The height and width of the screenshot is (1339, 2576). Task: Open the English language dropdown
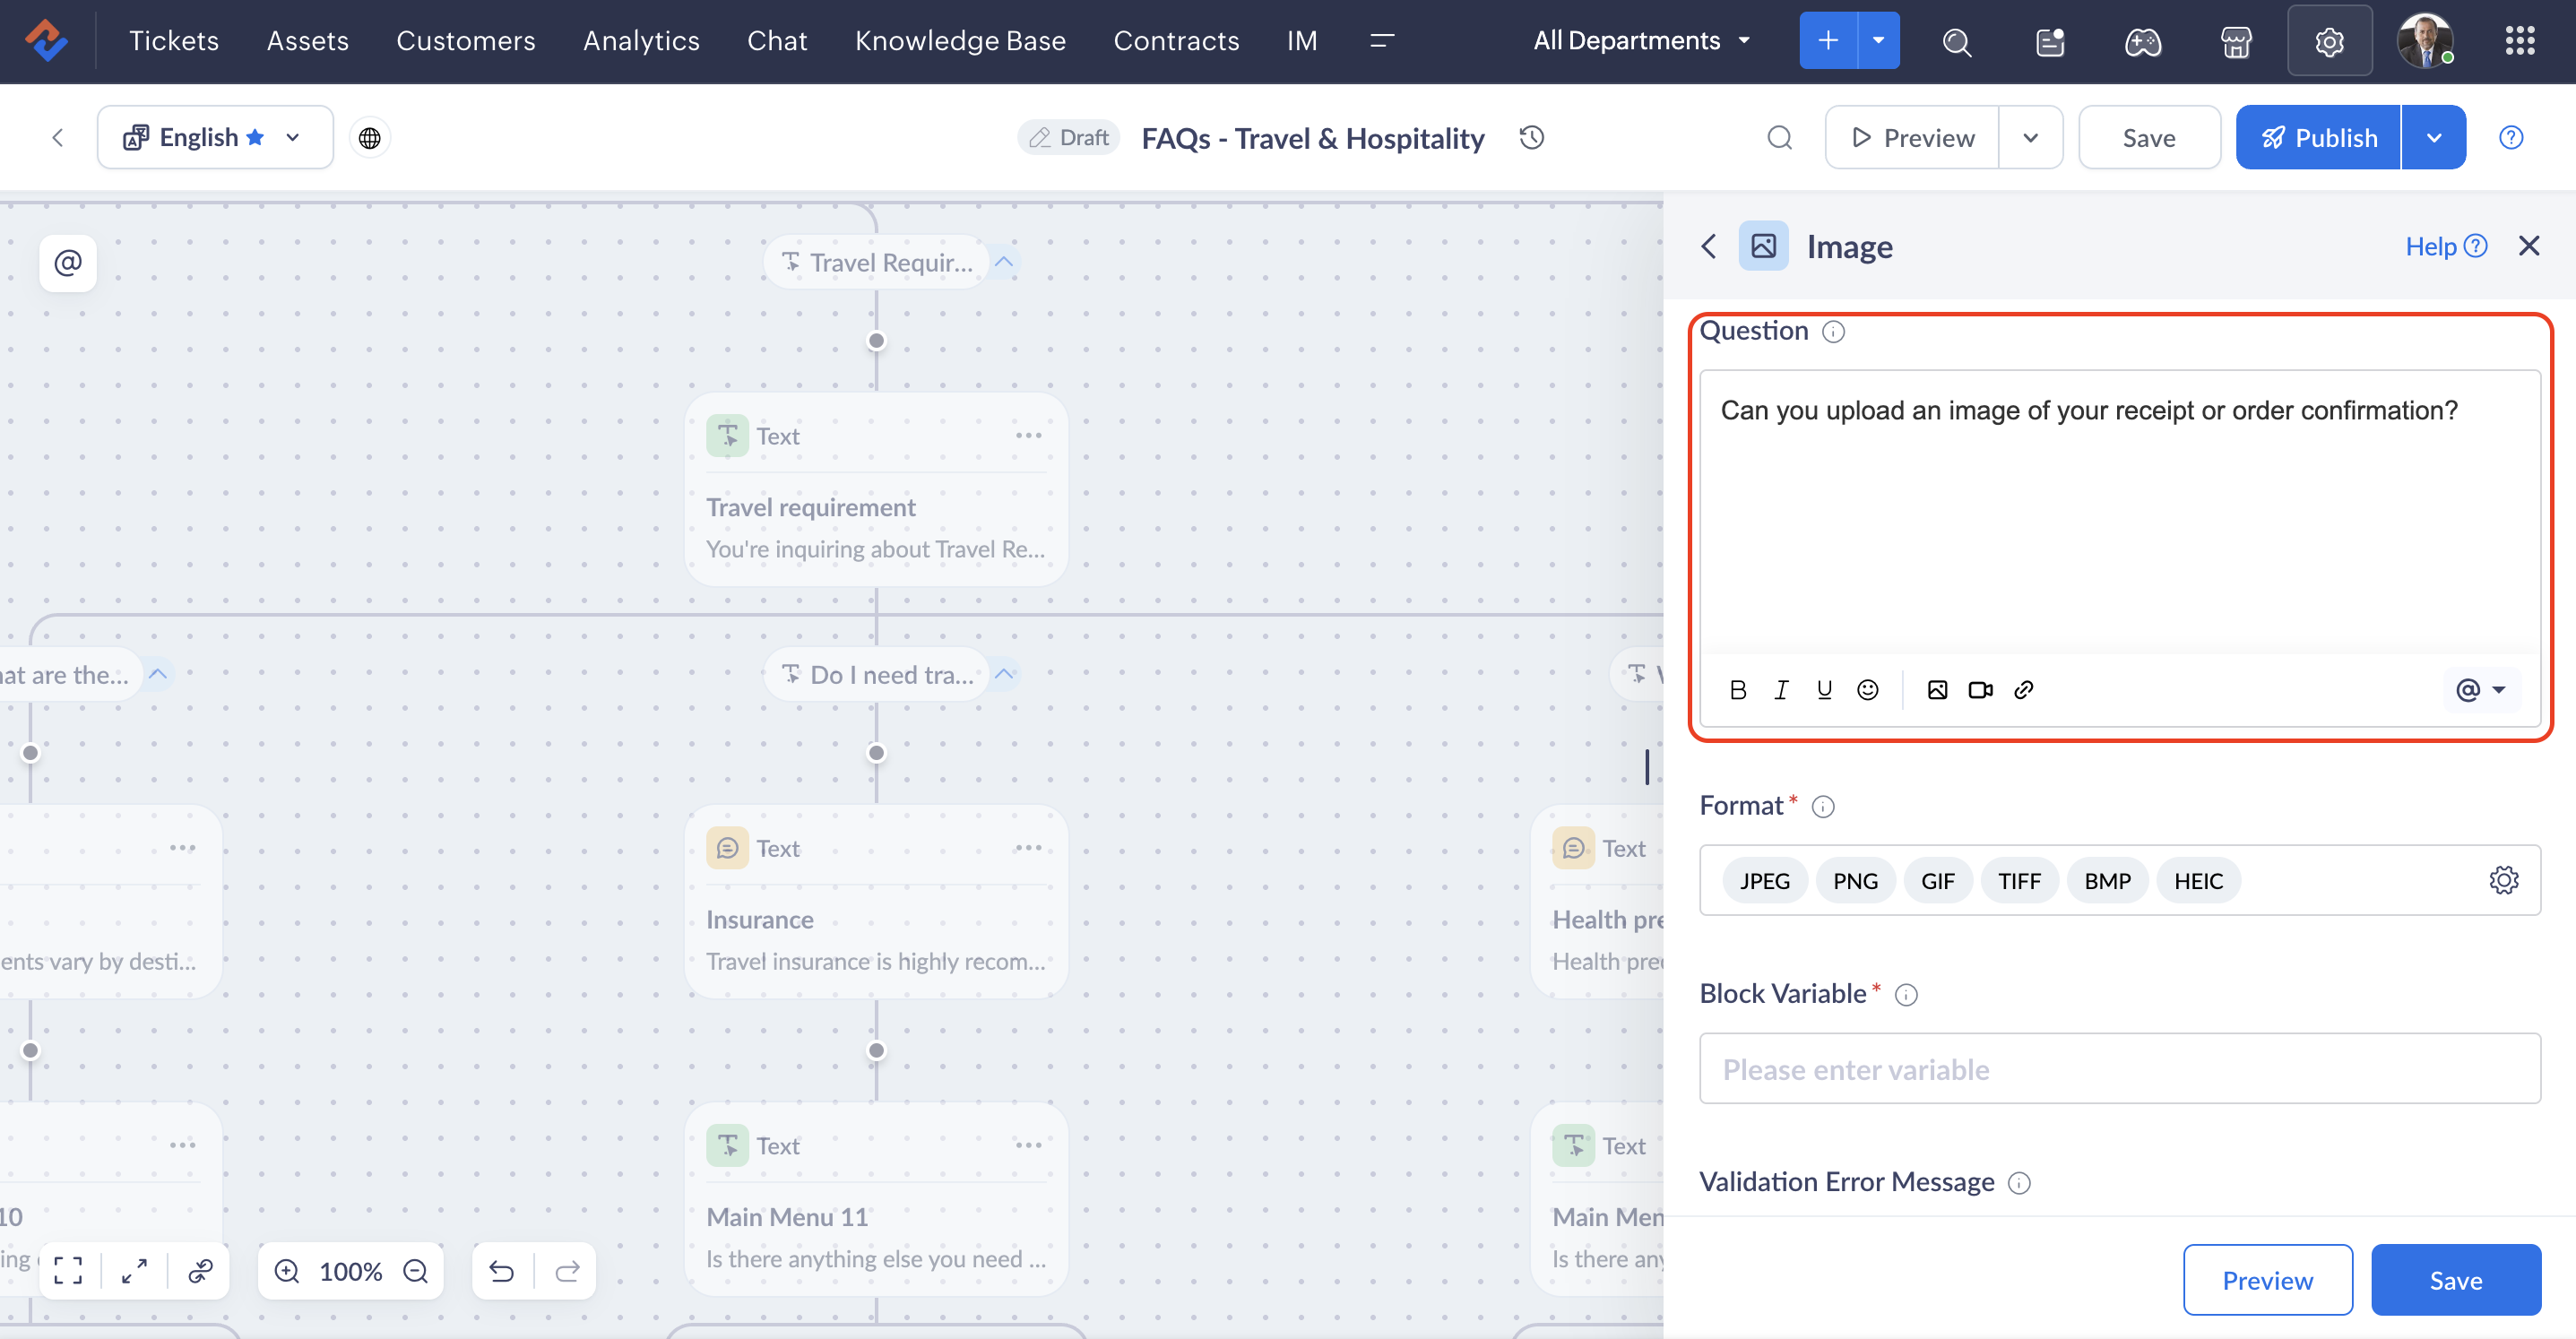coord(215,138)
